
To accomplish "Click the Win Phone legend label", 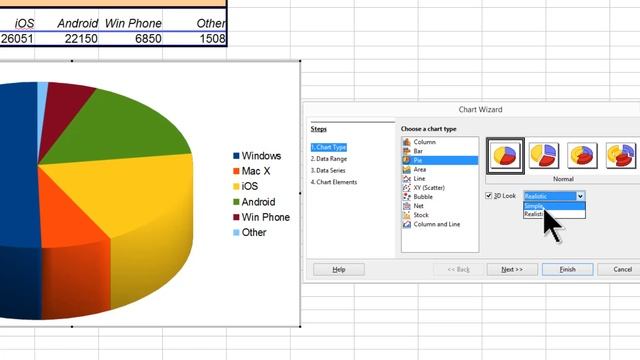I will [266, 217].
